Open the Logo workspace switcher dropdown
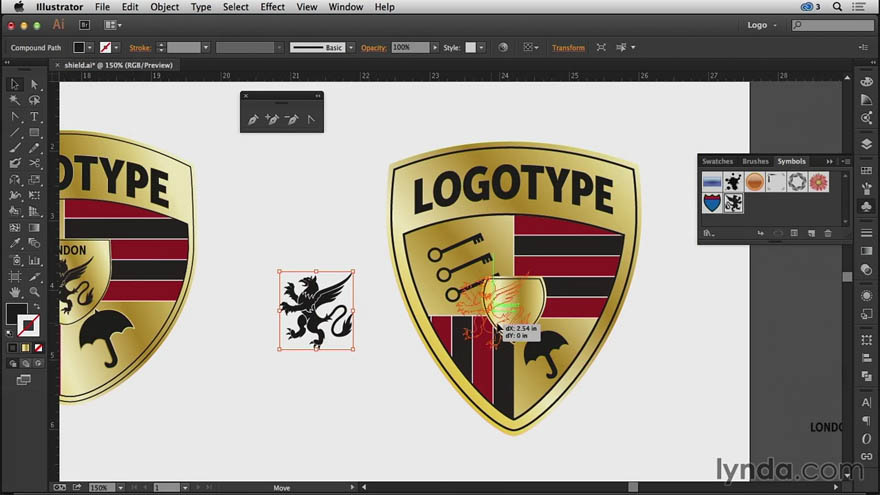The image size is (880, 495). pos(775,25)
